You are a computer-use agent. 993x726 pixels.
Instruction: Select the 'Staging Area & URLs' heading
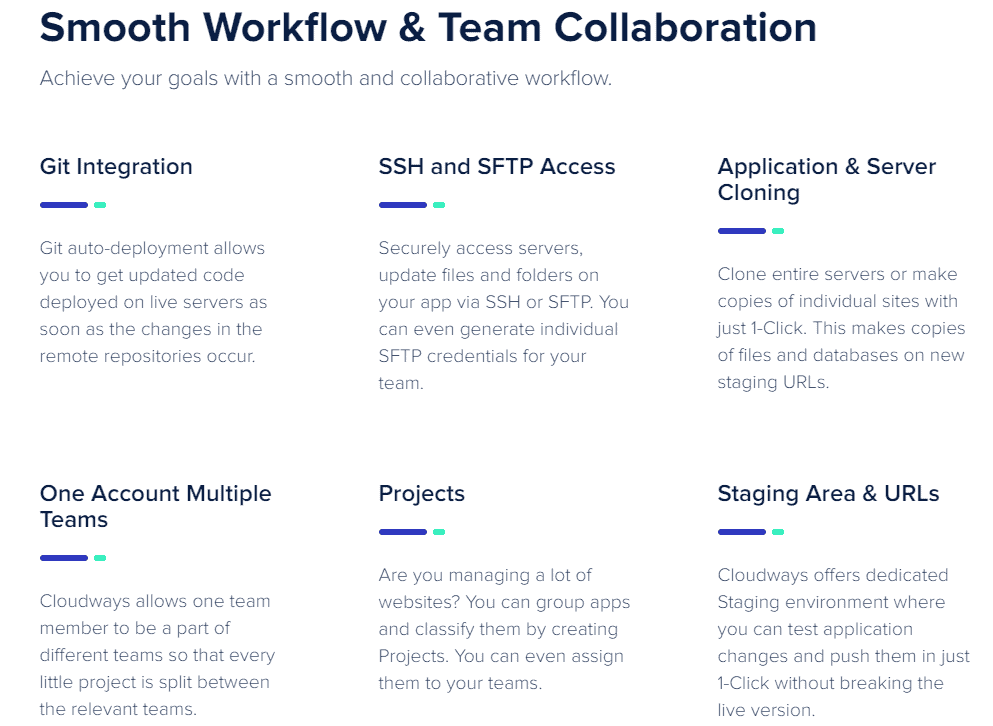tap(828, 494)
